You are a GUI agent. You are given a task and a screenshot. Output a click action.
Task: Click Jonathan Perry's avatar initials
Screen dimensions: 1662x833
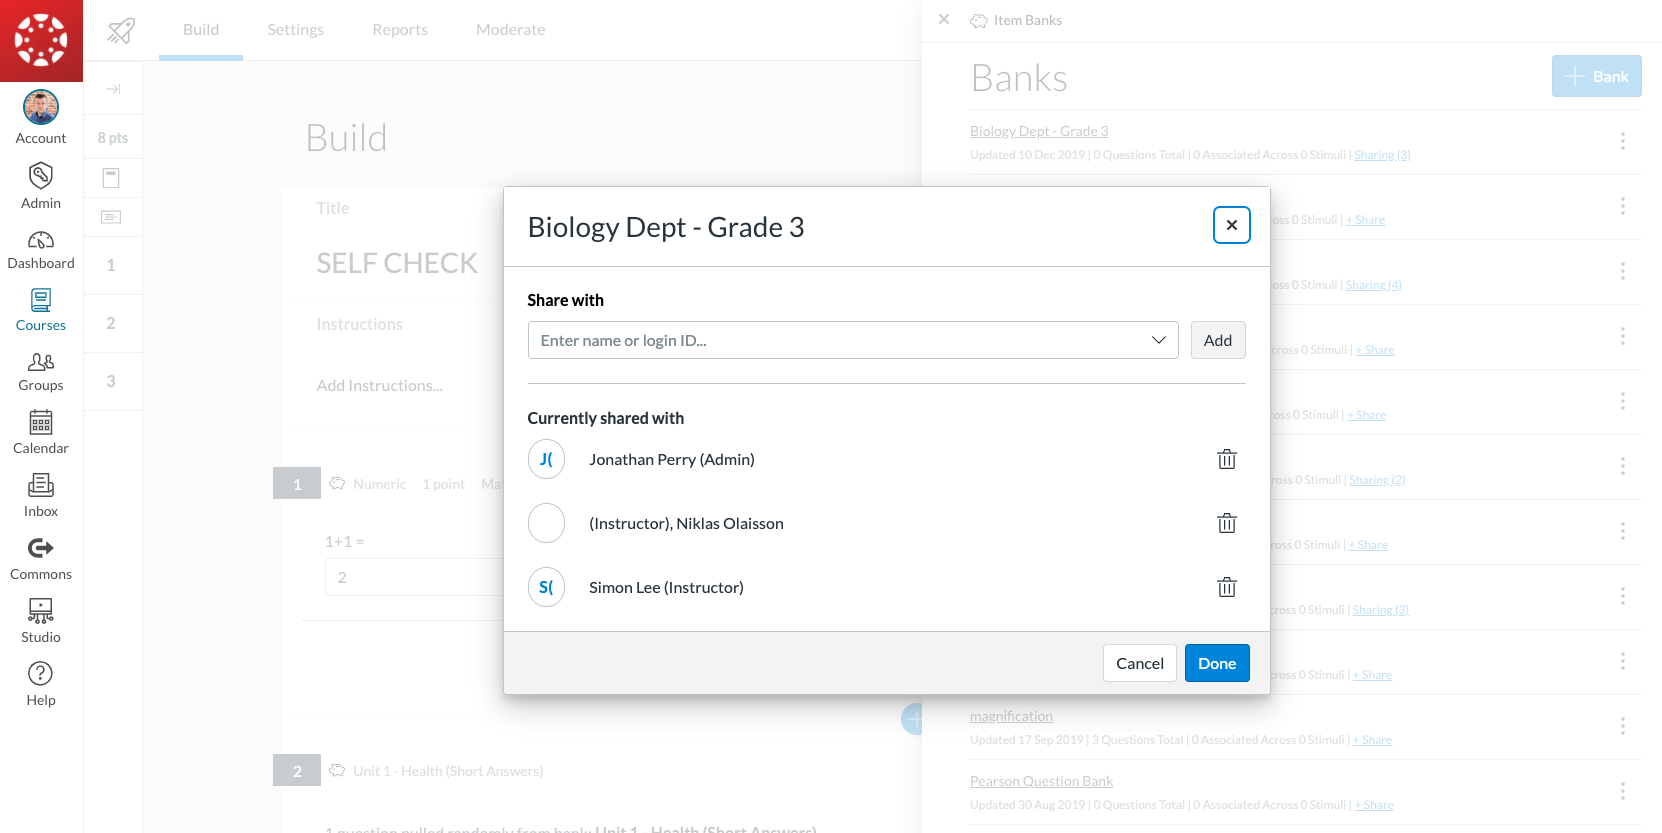pos(546,459)
